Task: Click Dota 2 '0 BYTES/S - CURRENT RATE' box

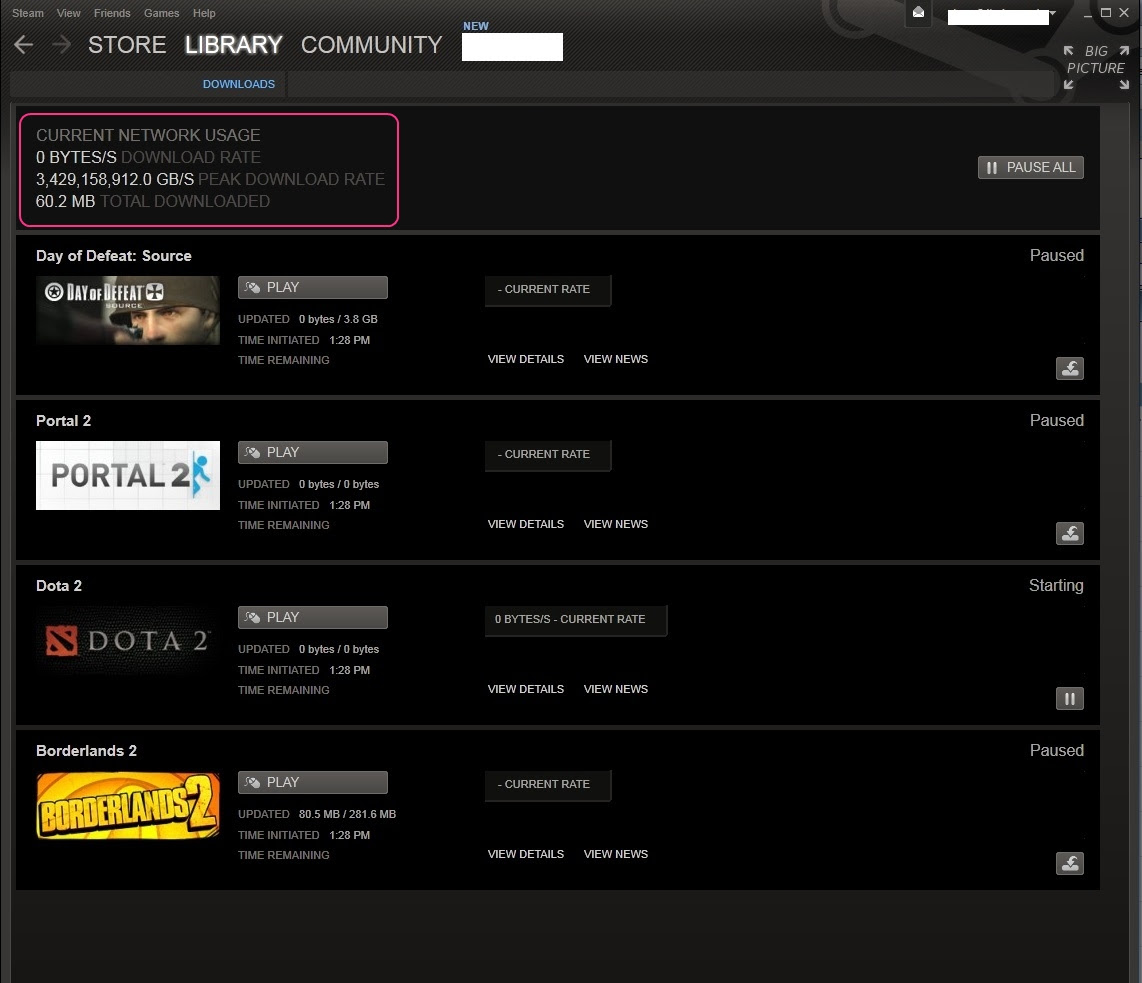Action: pyautogui.click(x=575, y=620)
